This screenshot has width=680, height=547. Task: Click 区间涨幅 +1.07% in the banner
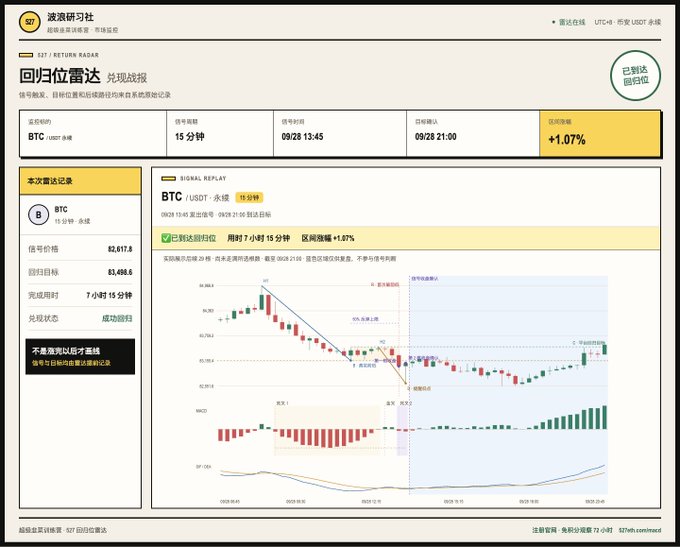click(328, 238)
